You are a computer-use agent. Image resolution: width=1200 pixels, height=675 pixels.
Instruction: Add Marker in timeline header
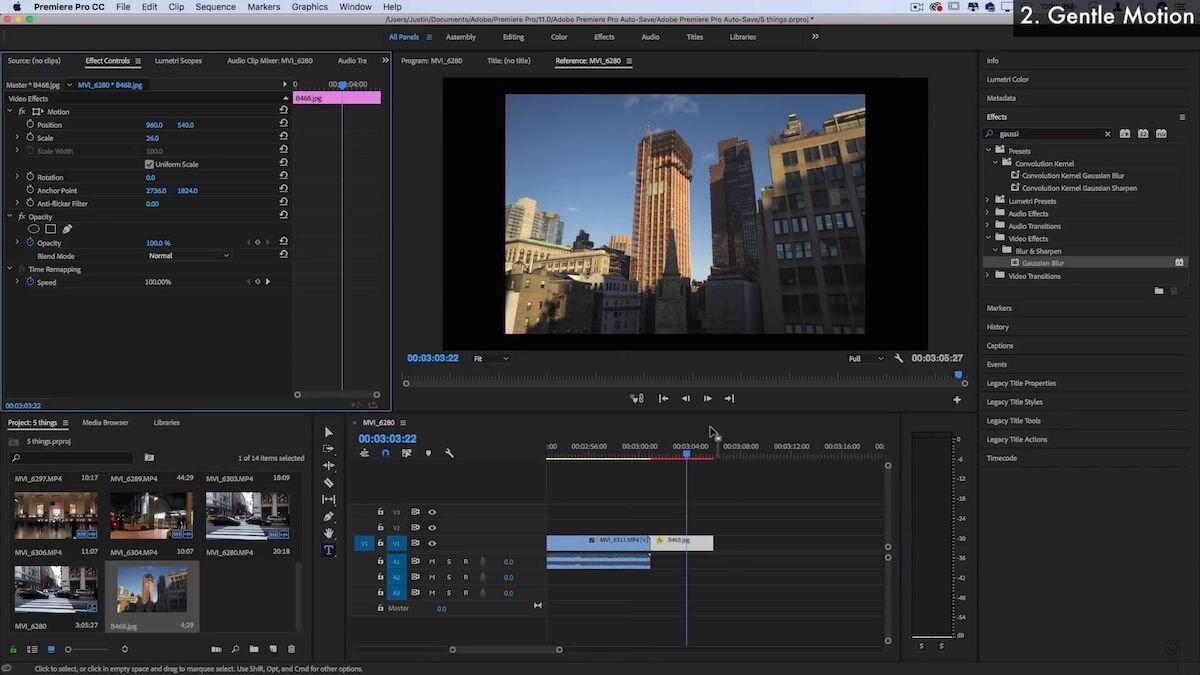(x=428, y=453)
